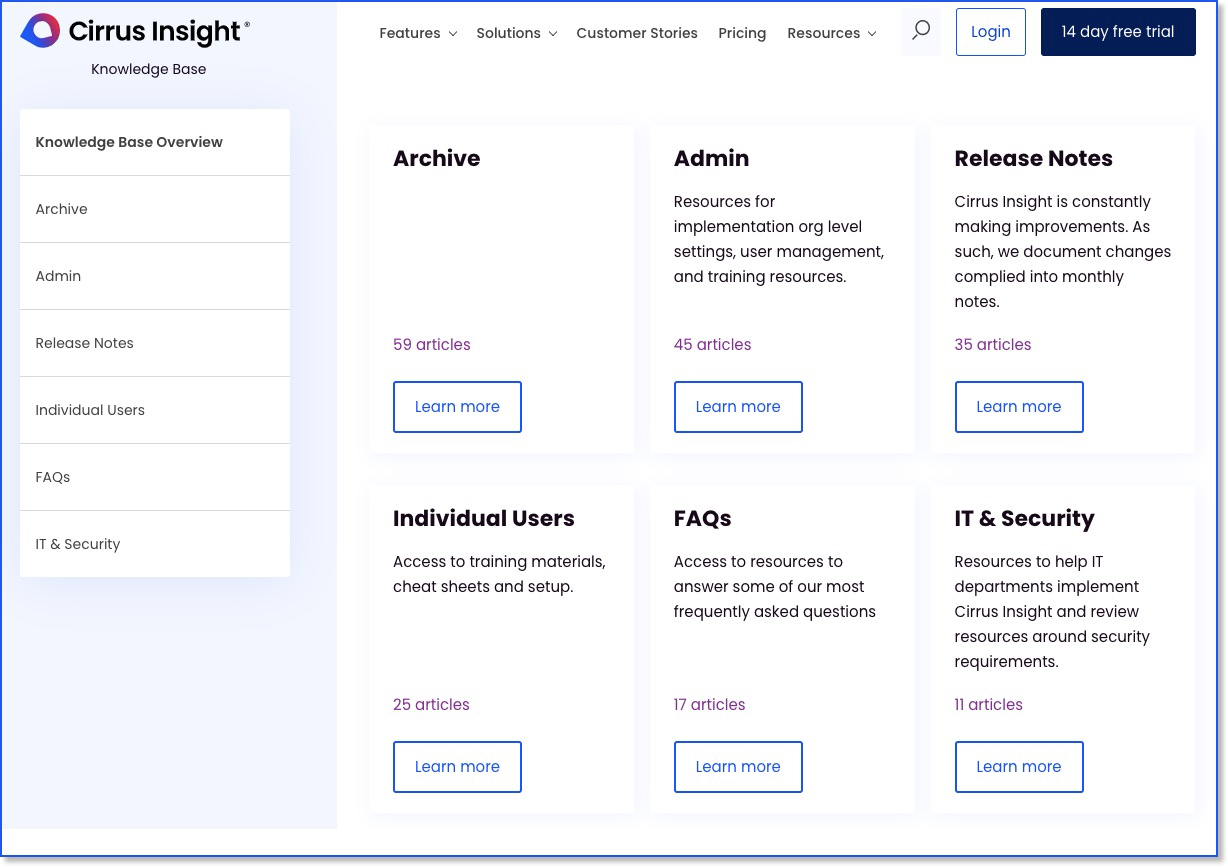Click Learn more on Admin card
This screenshot has width=1228, height=867.
[738, 407]
